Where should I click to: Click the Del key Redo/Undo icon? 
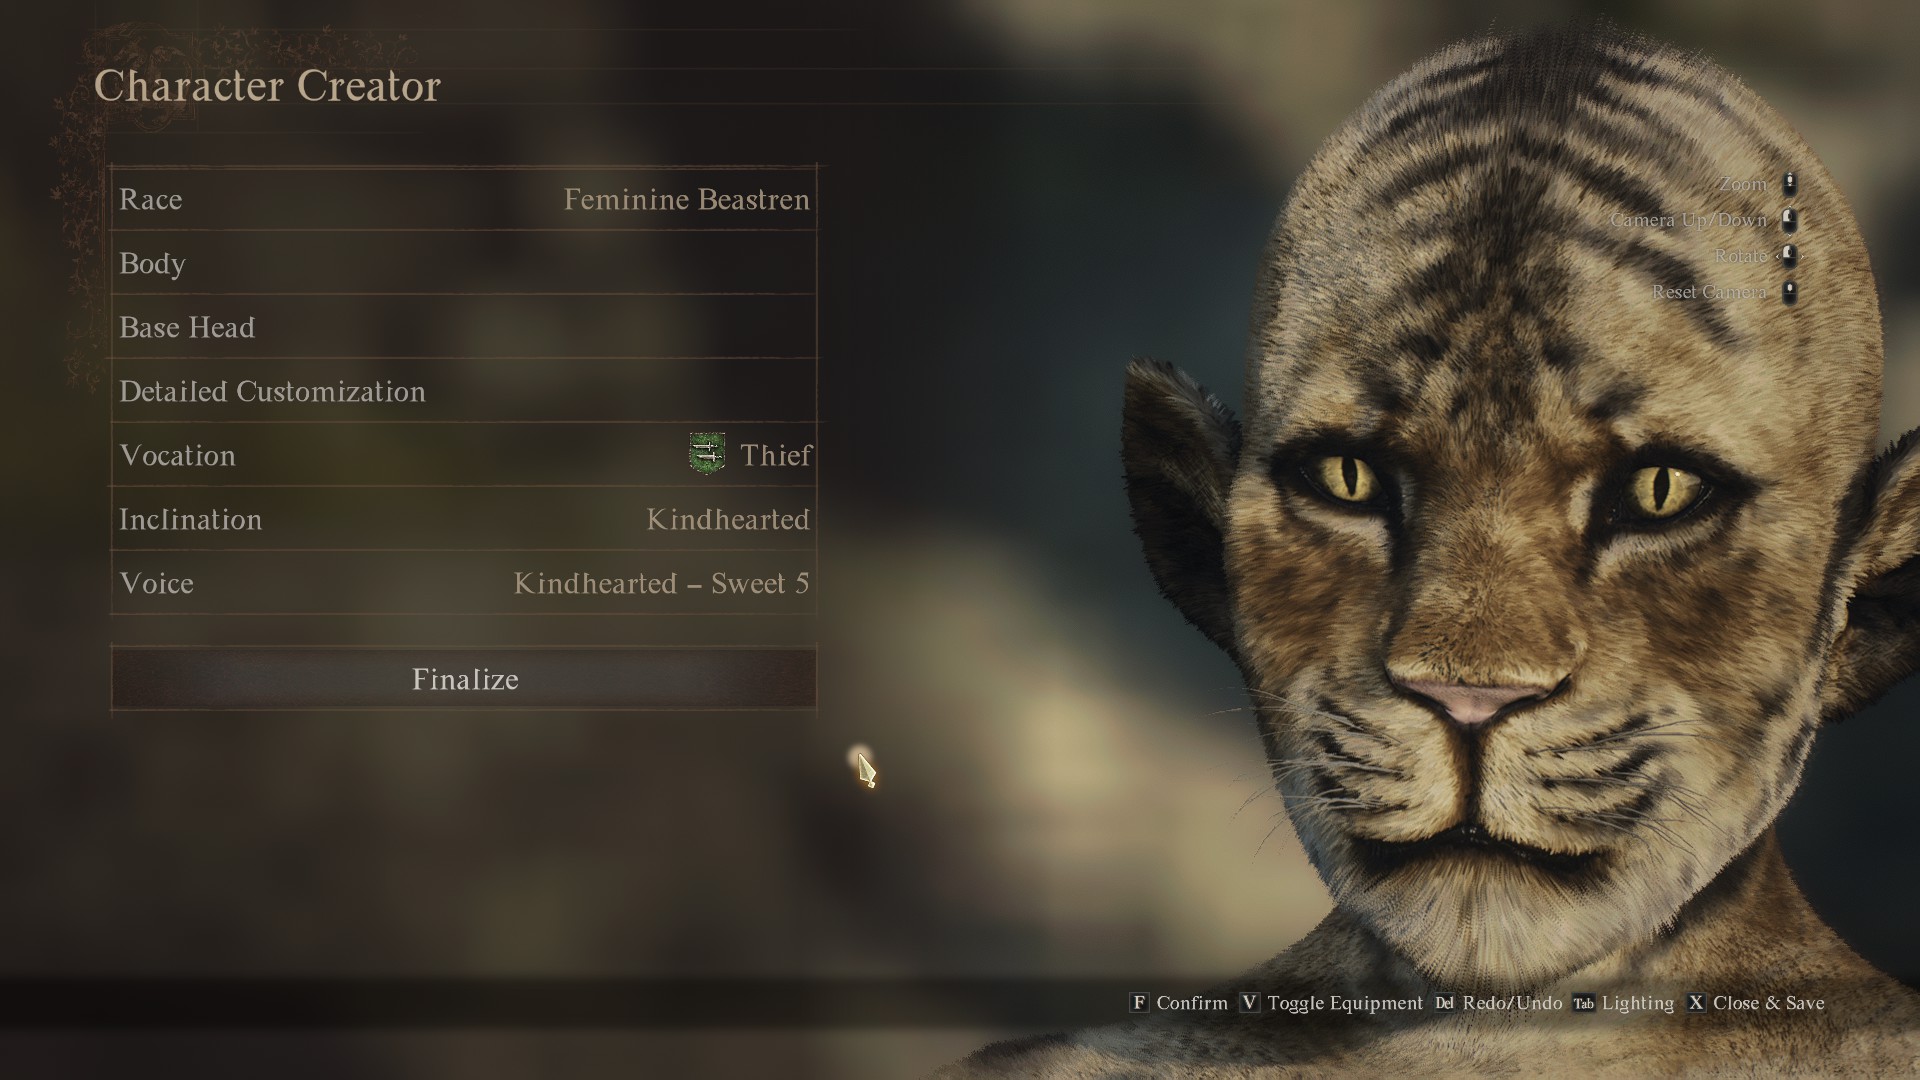[x=1444, y=1002]
